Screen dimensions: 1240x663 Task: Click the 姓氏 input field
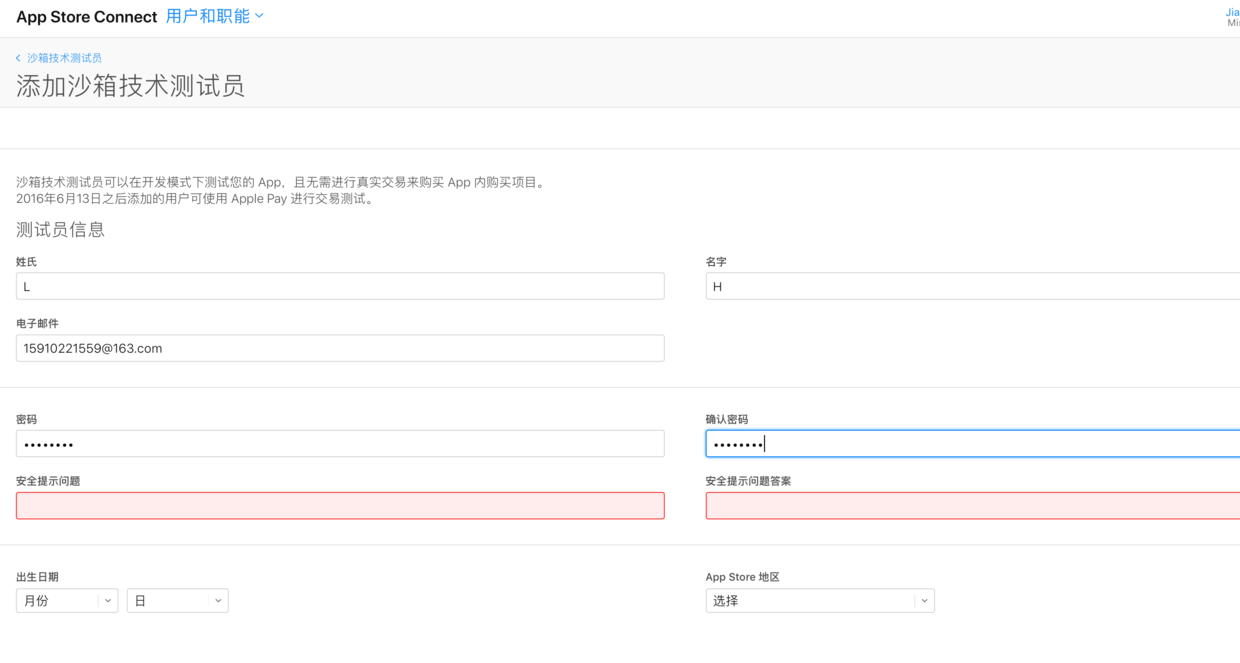340,286
